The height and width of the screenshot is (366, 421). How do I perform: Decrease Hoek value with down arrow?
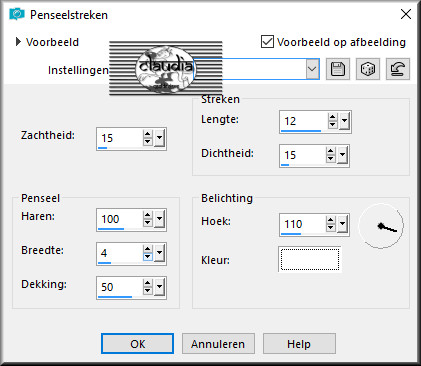pyautogui.click(x=331, y=228)
